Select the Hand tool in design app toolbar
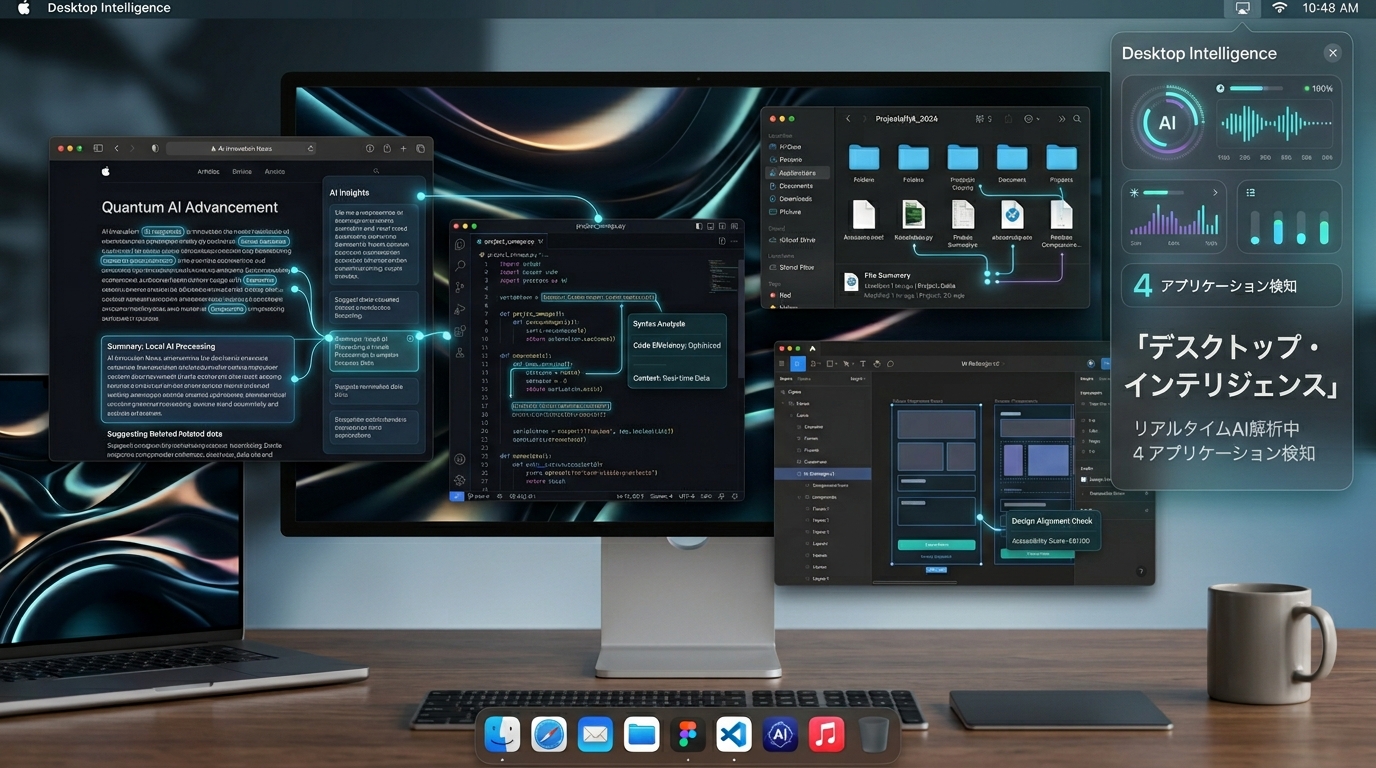 click(877, 364)
